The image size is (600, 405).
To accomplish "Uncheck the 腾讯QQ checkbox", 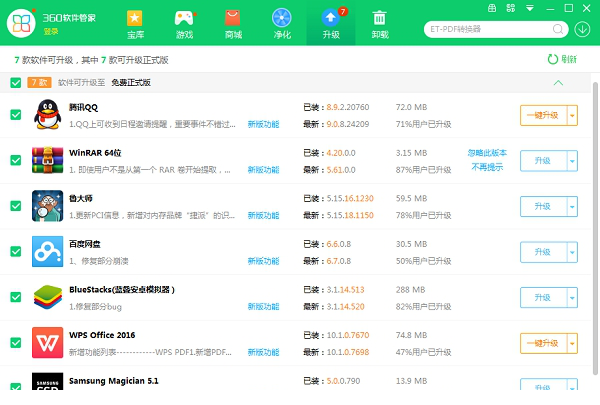I will [16, 114].
